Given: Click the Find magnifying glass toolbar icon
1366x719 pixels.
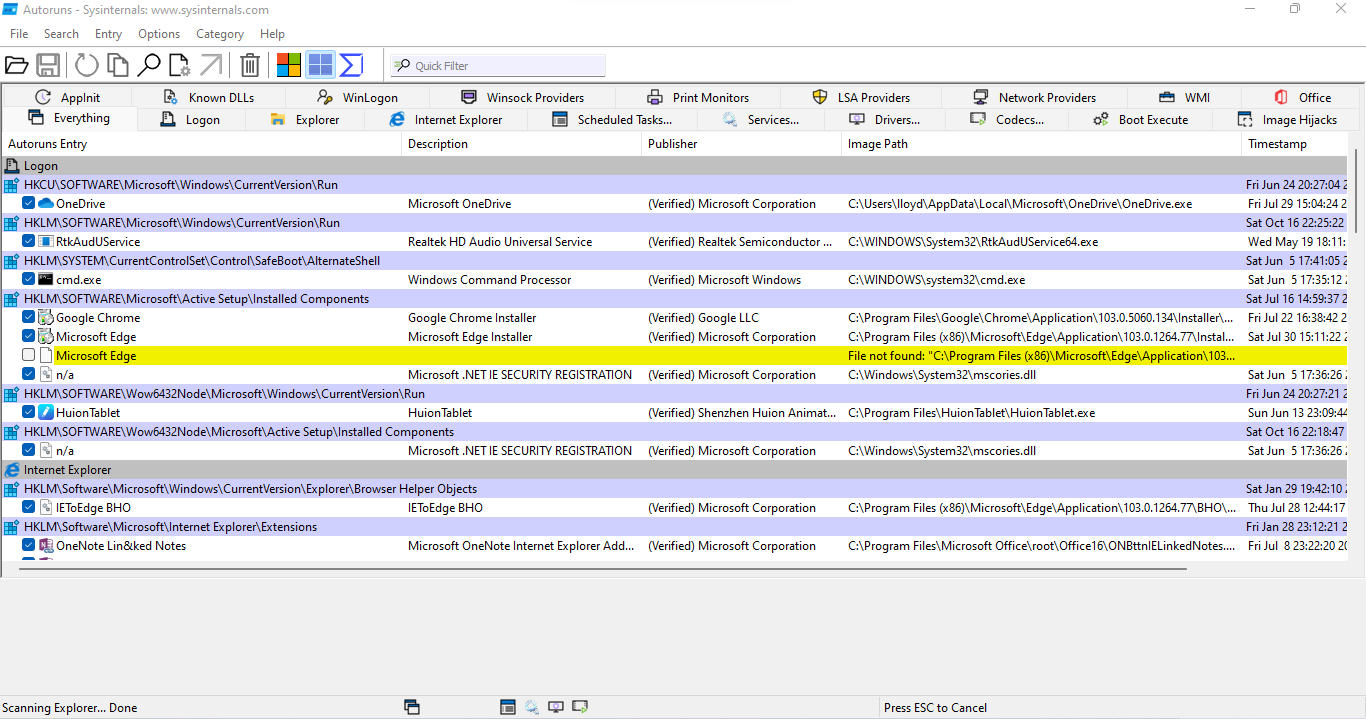Looking at the screenshot, I should click(149, 66).
